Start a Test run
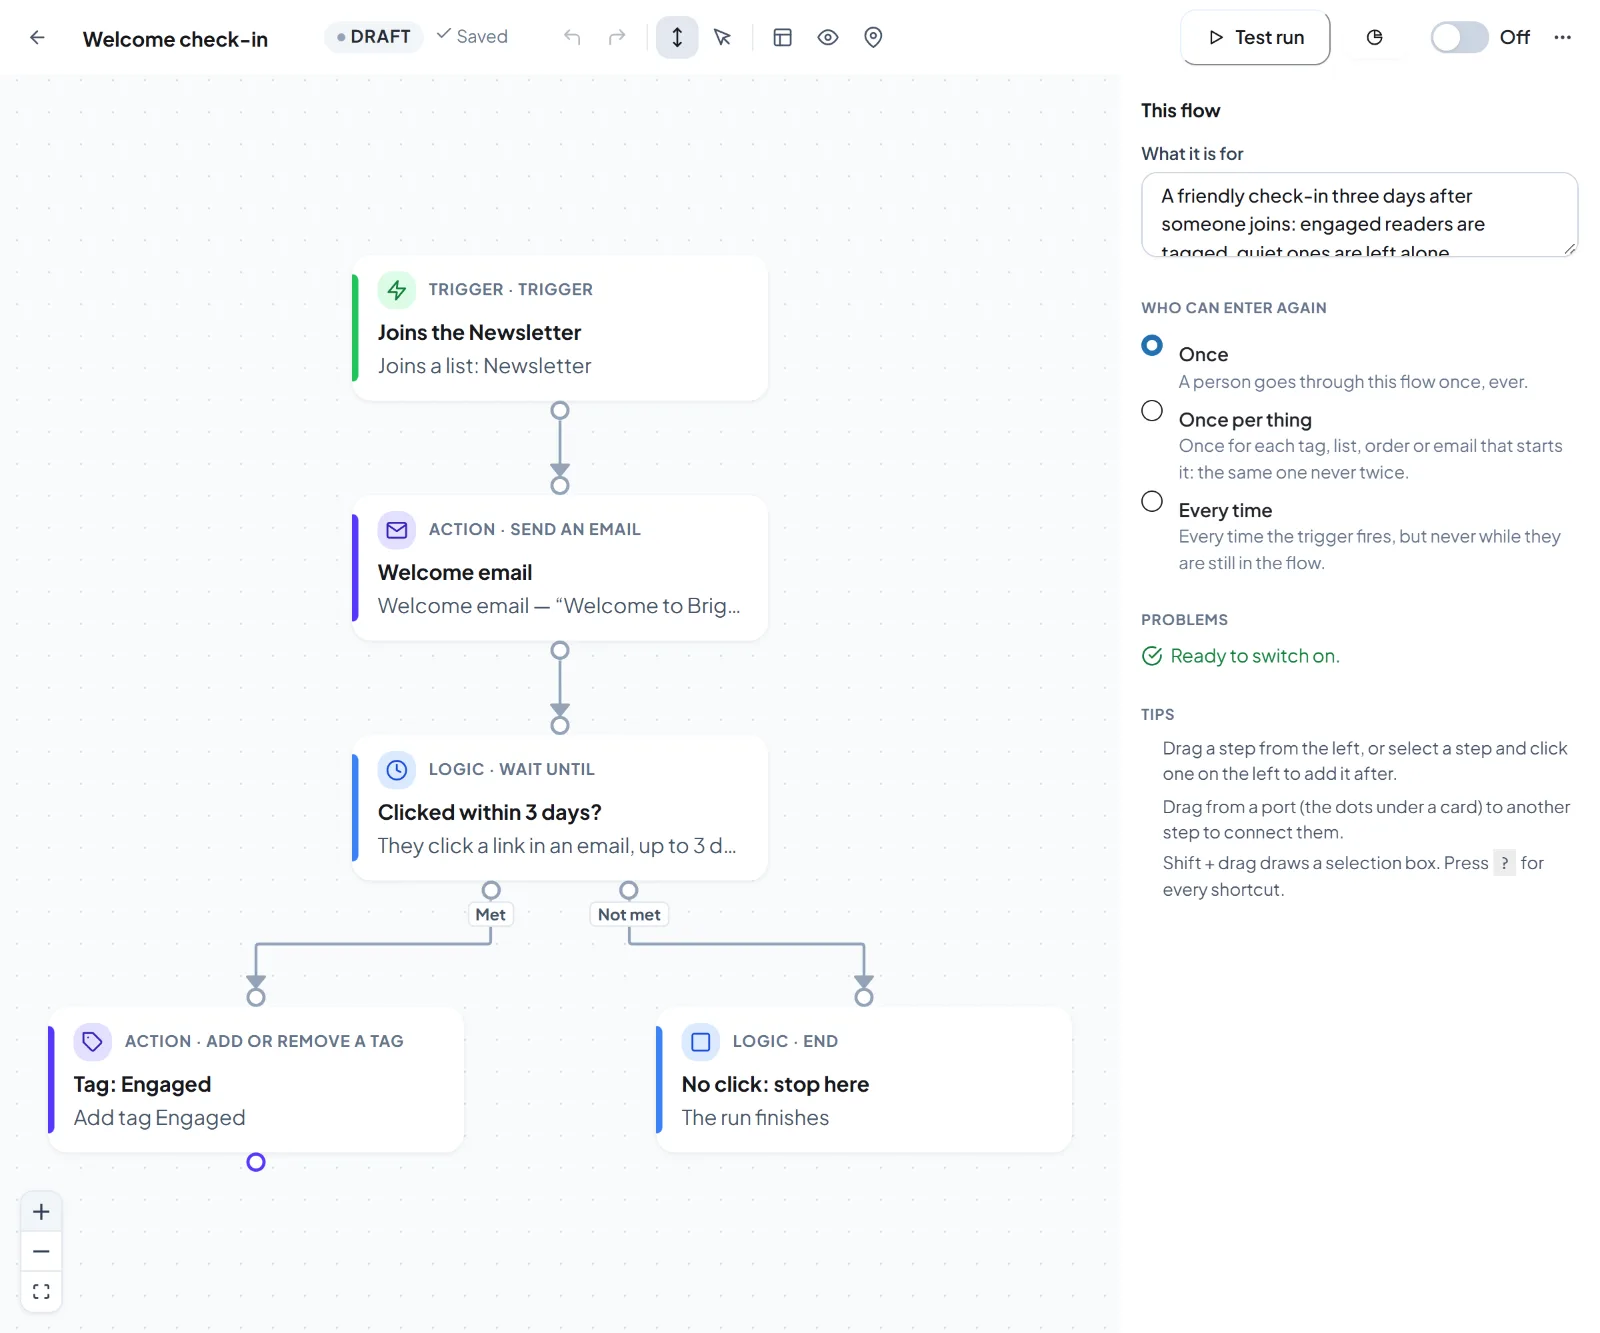This screenshot has height=1333, width=1600. [x=1255, y=37]
